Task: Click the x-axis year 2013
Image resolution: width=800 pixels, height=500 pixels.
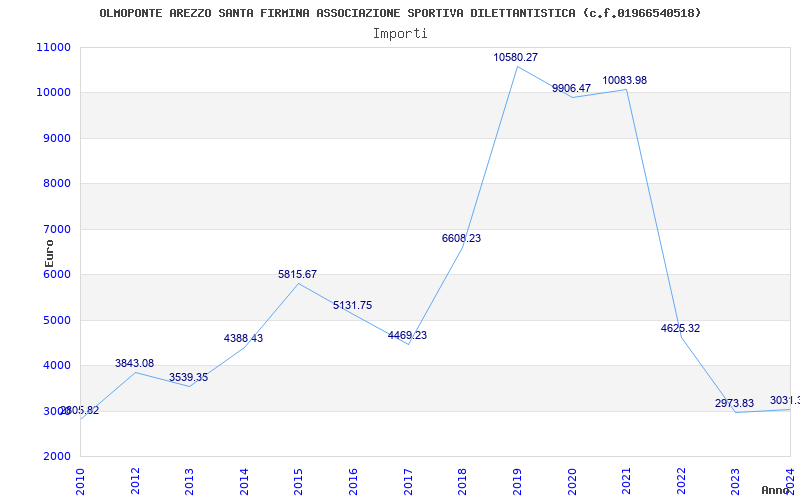Action: pos(189,482)
